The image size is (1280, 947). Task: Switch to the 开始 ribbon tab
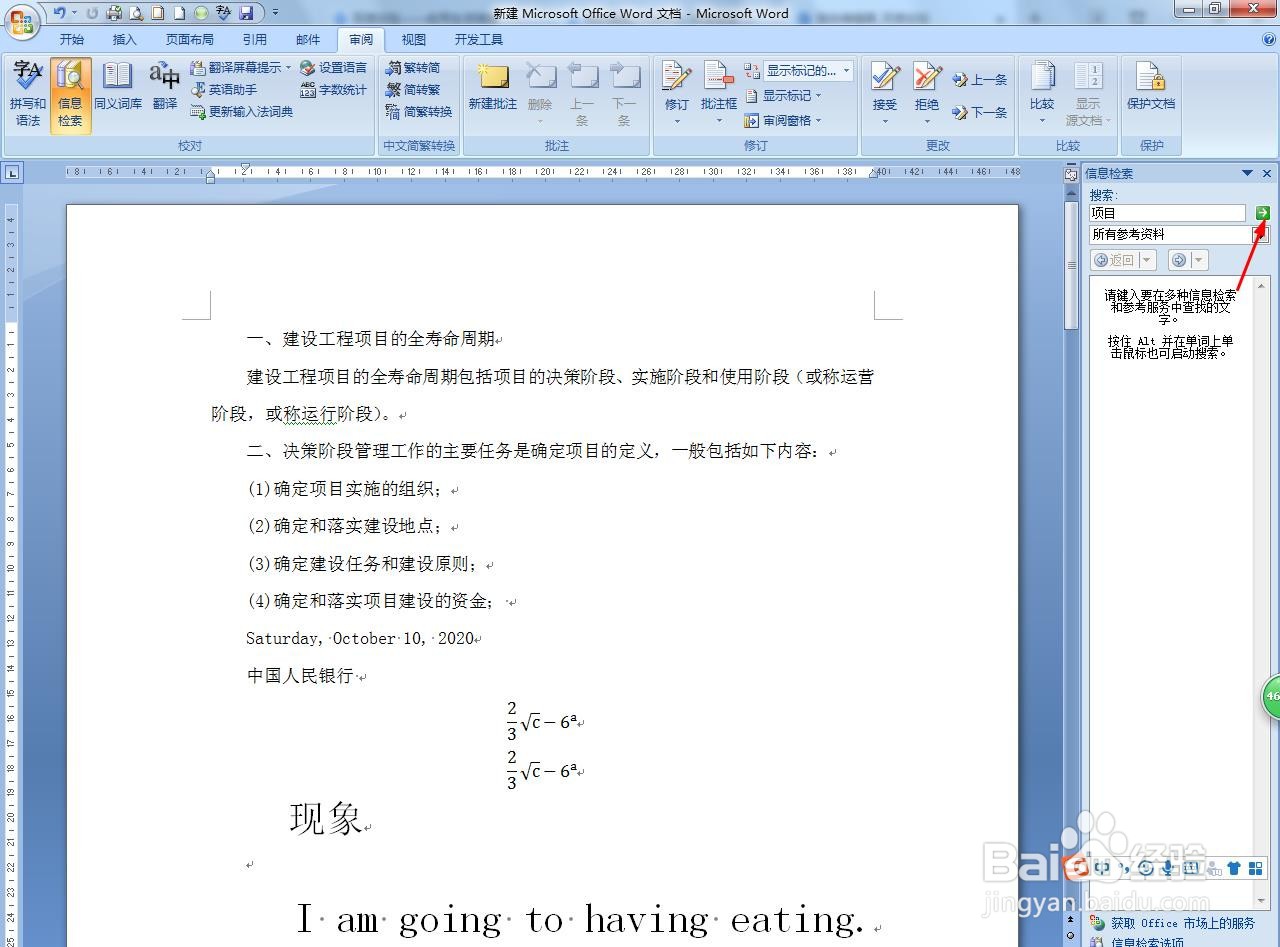[x=71, y=40]
